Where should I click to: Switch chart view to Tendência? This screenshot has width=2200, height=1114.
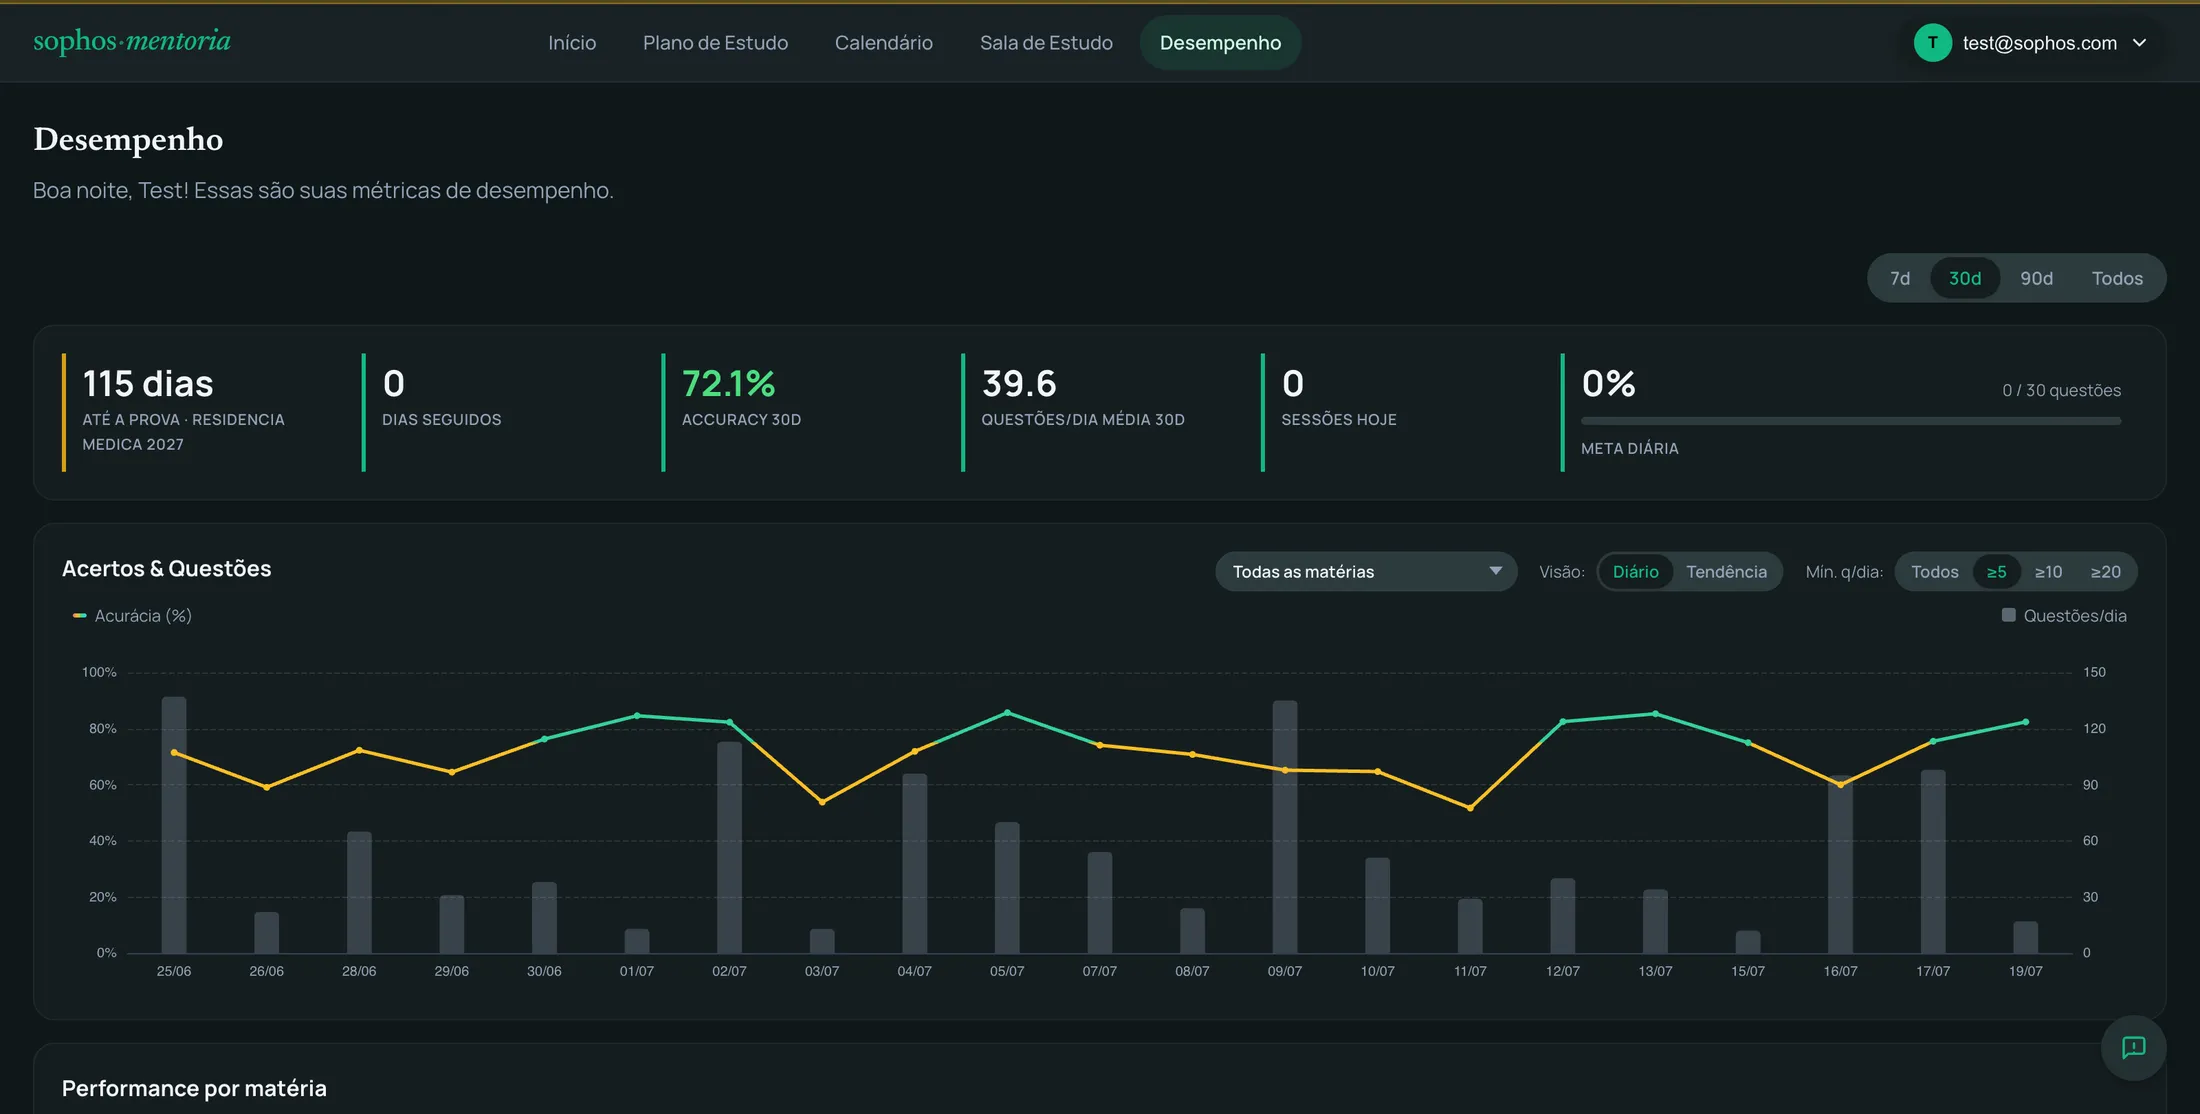tap(1726, 571)
